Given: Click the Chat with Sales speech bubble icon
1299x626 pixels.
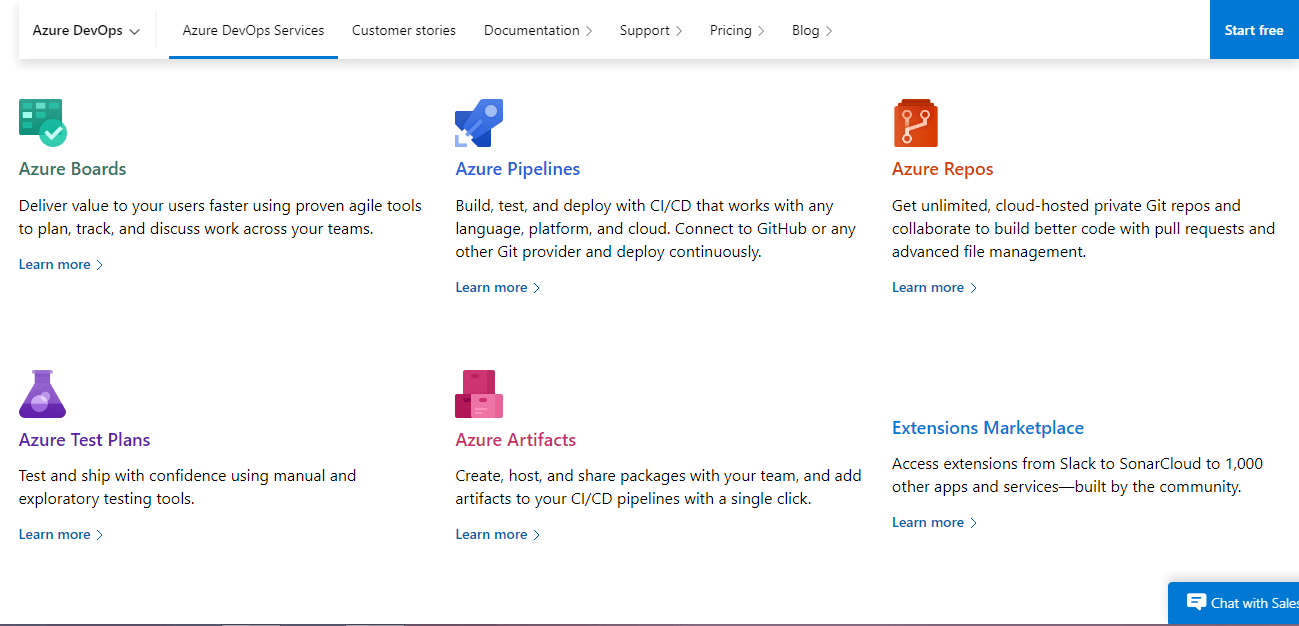Looking at the screenshot, I should (x=1196, y=602).
